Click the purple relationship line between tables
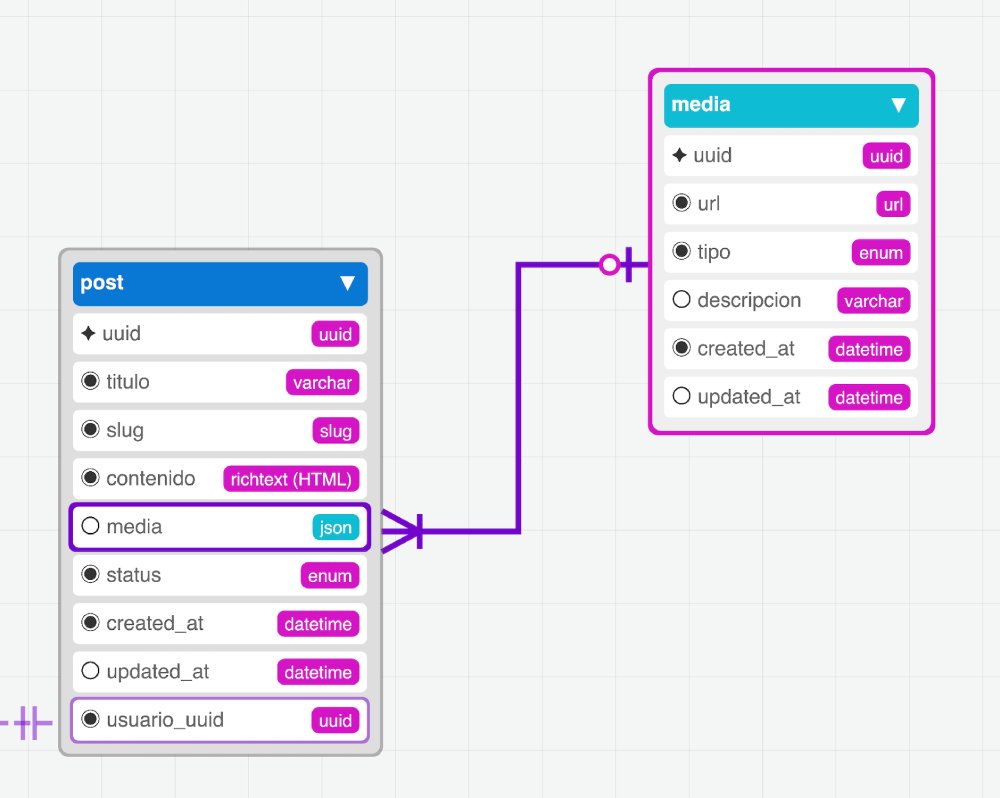The height and width of the screenshot is (798, 1000). tap(518, 400)
